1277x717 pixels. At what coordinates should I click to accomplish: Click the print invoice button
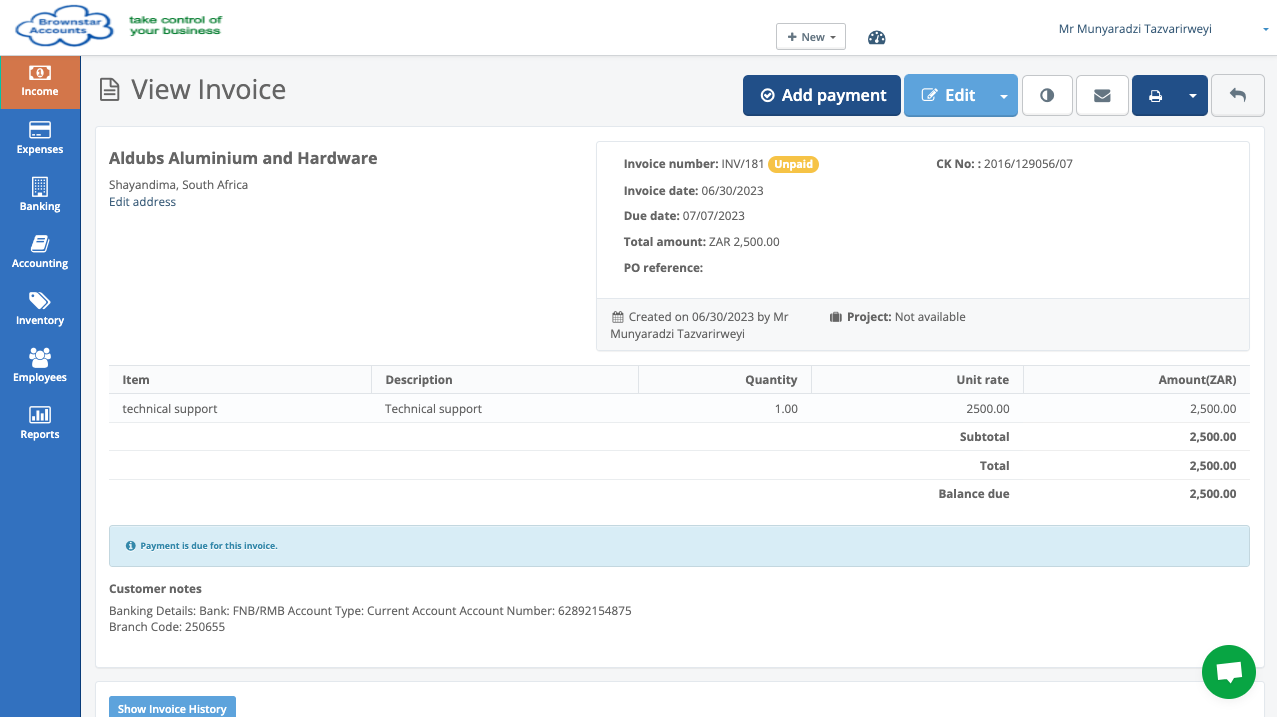1155,96
